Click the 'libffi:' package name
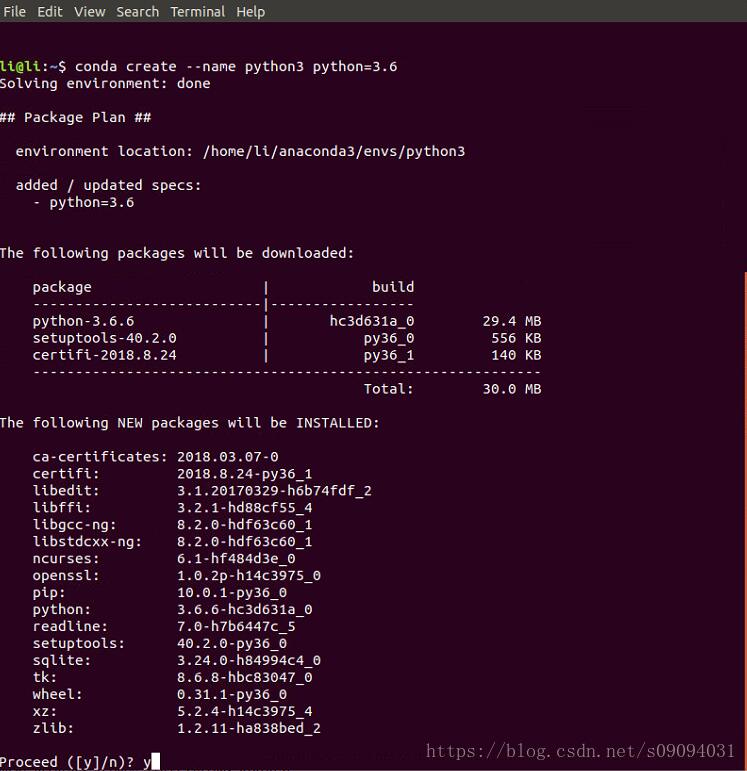Image resolution: width=747 pixels, height=771 pixels. (62, 508)
